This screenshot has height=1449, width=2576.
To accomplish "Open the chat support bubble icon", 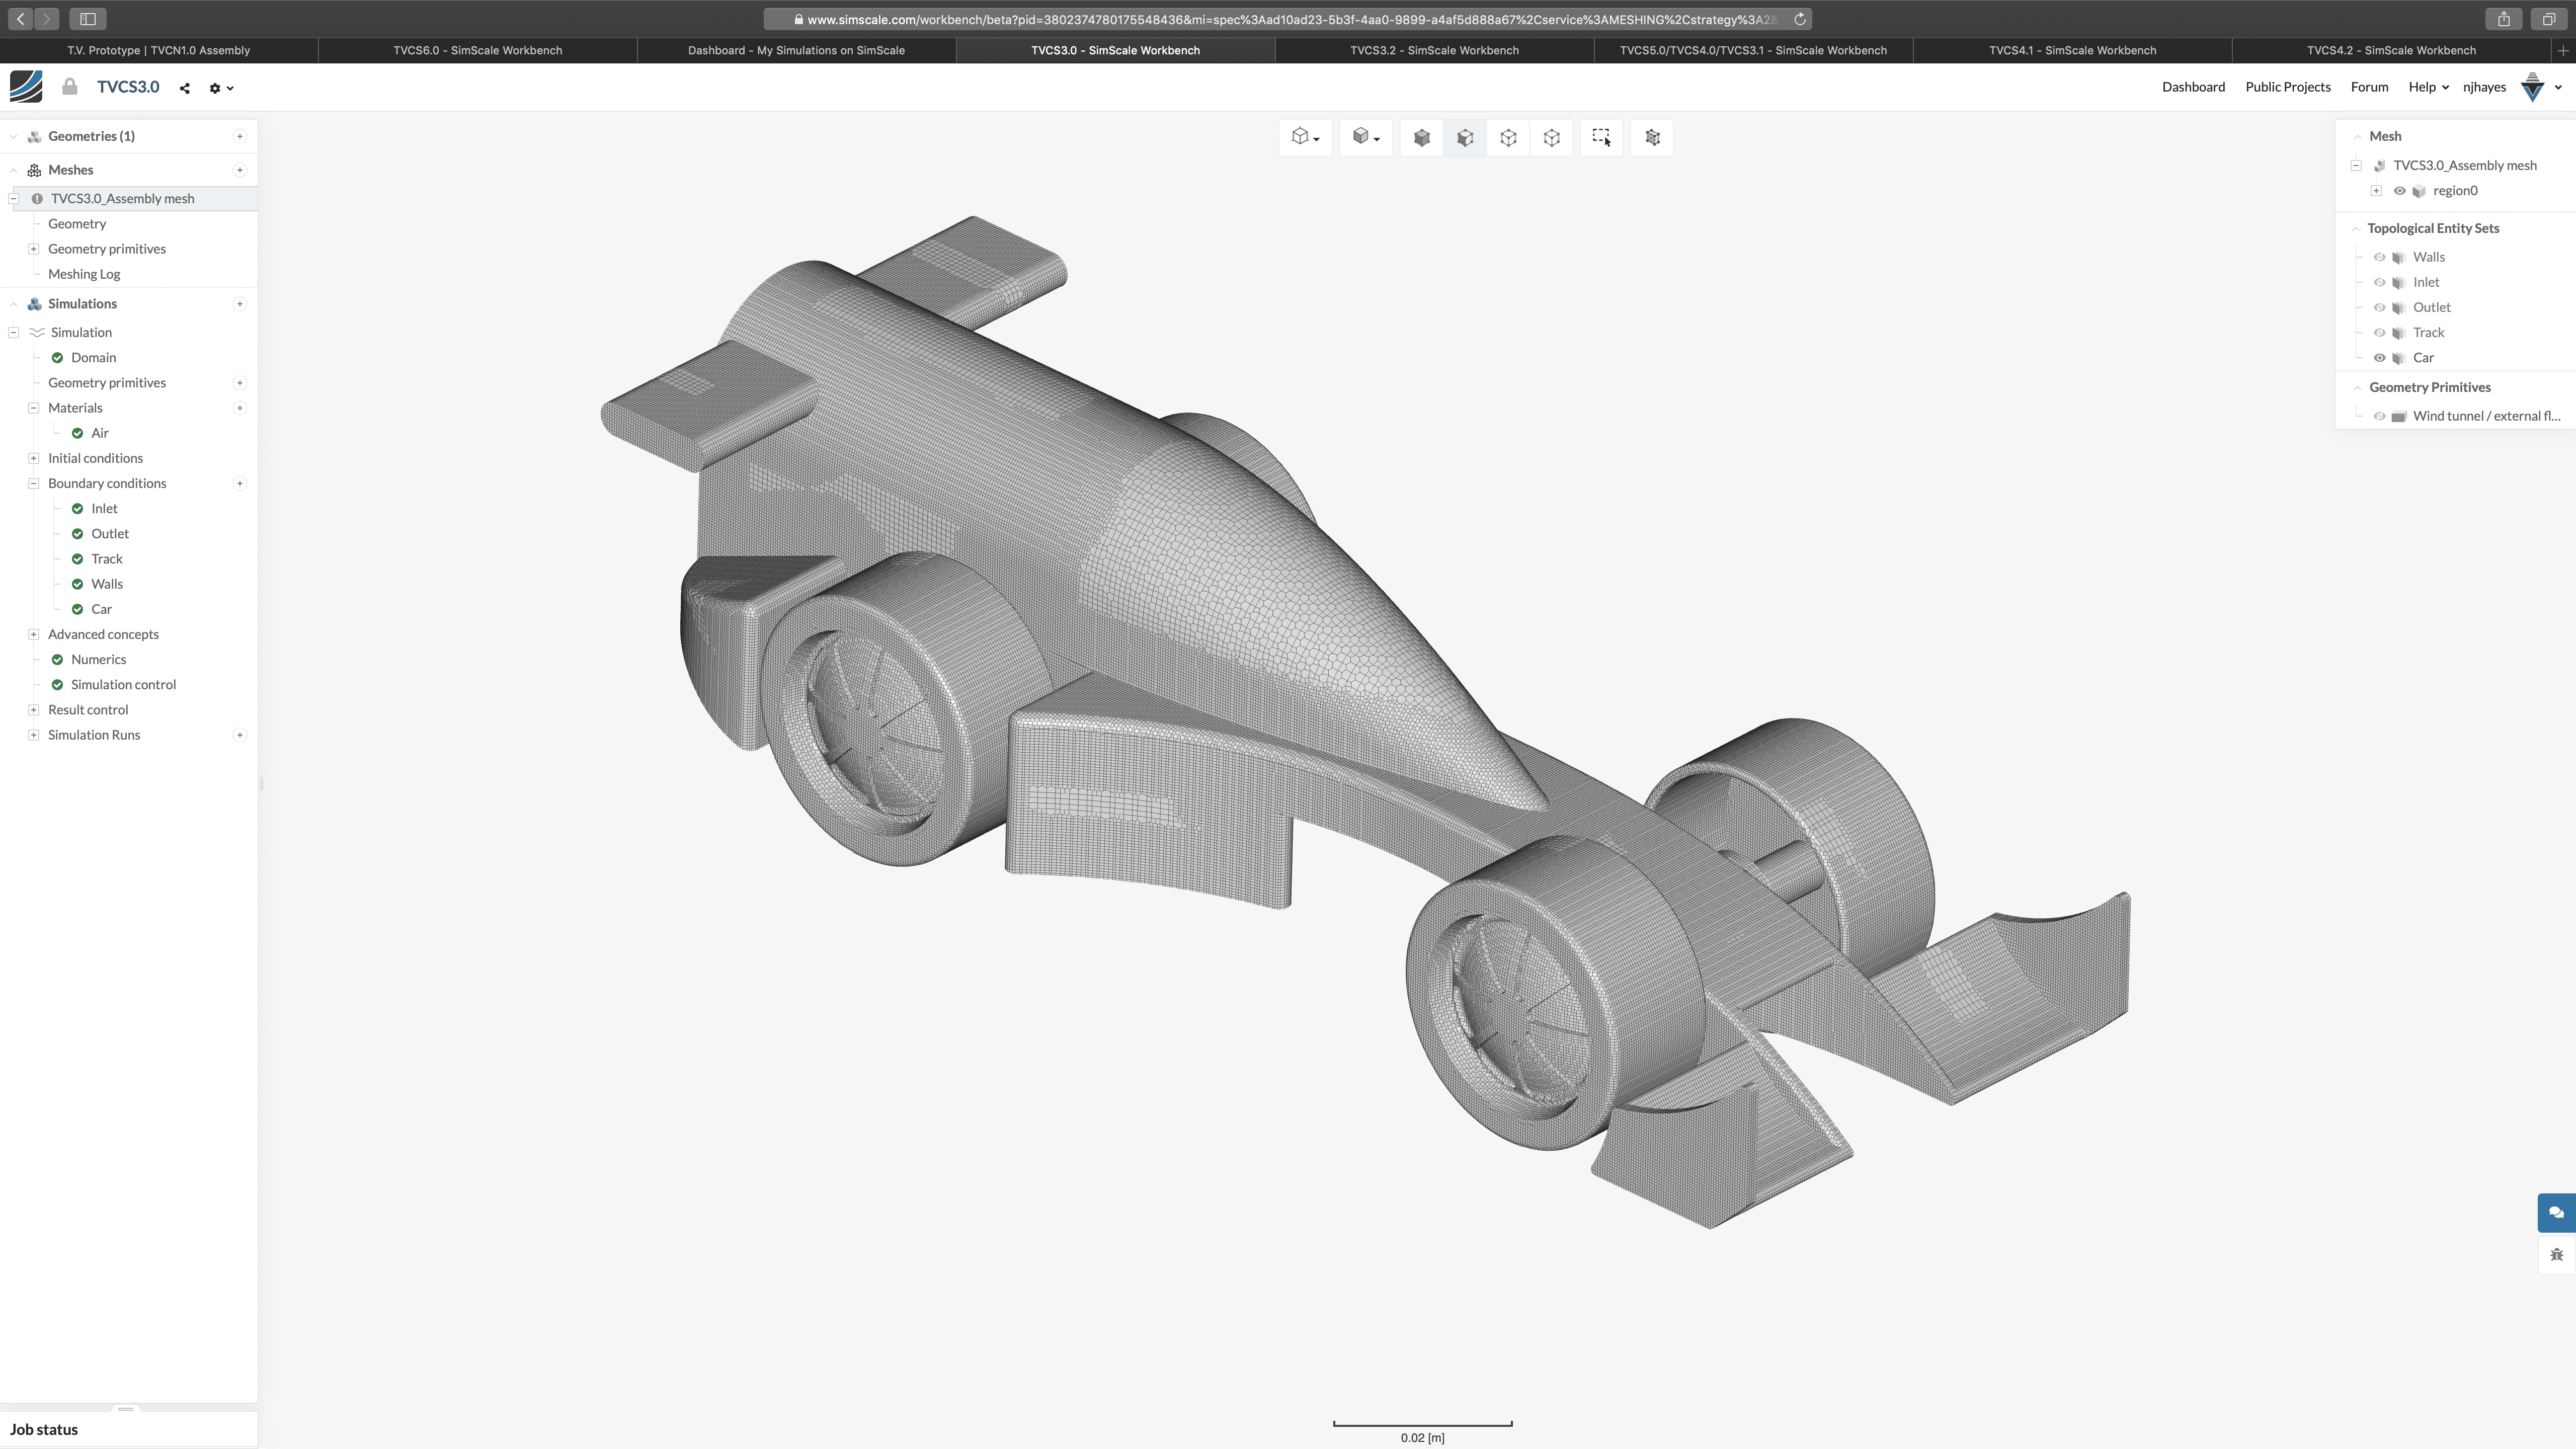I will 2556,1212.
